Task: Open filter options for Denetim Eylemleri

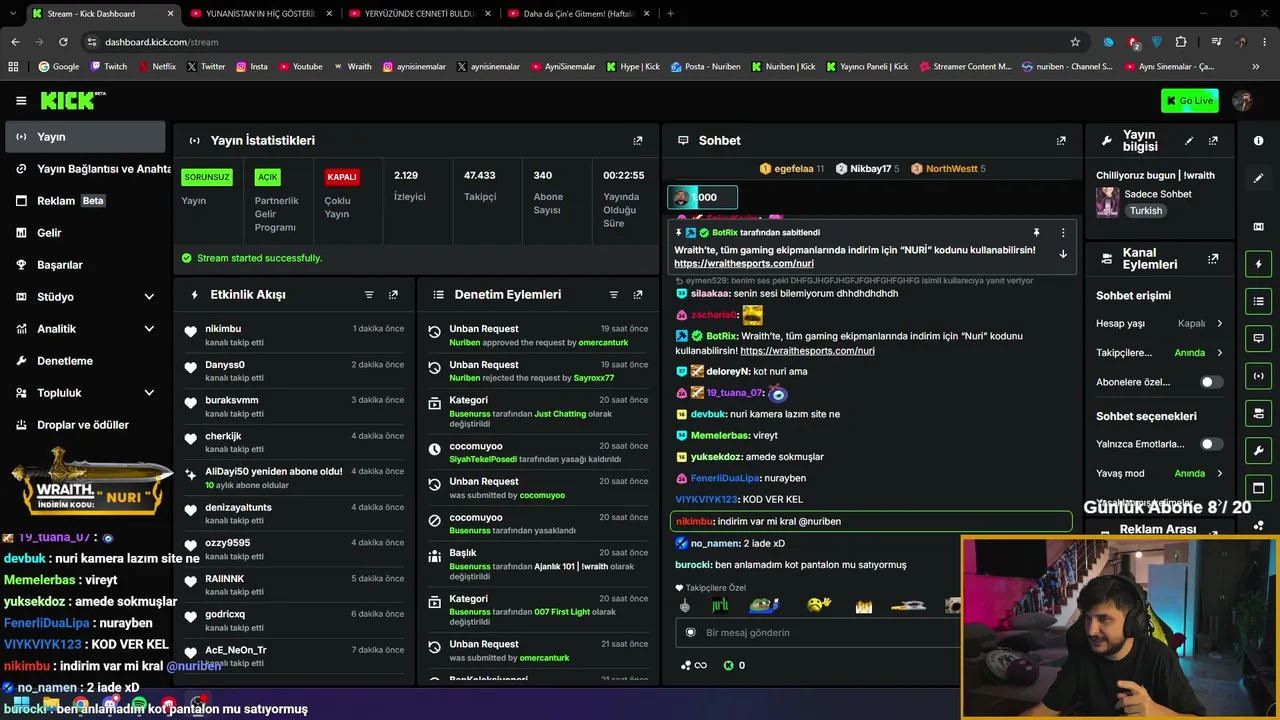Action: coord(614,295)
